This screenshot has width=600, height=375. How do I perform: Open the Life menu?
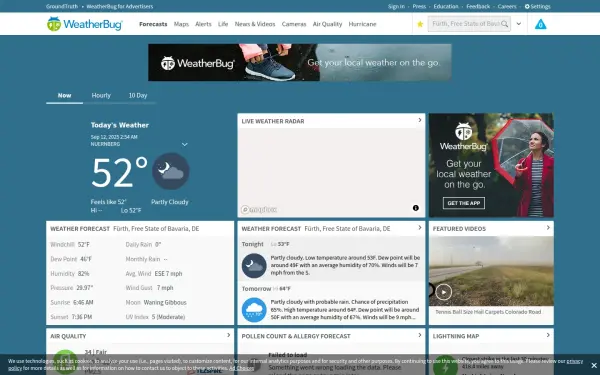pos(223,24)
